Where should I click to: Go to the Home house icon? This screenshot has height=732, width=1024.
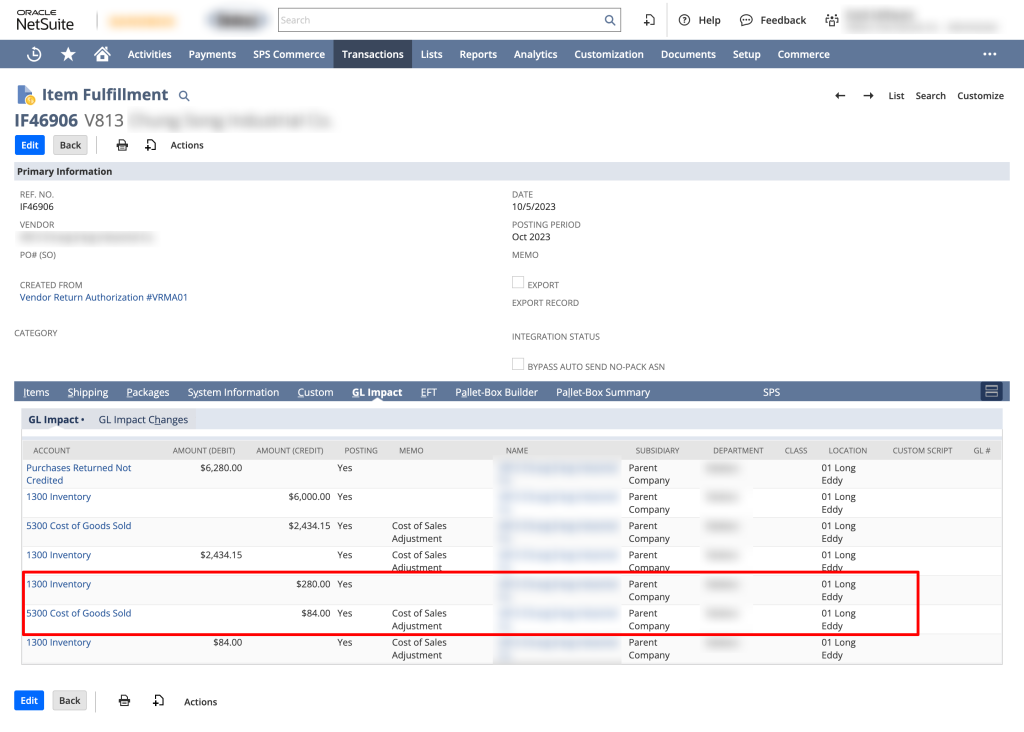(102, 54)
